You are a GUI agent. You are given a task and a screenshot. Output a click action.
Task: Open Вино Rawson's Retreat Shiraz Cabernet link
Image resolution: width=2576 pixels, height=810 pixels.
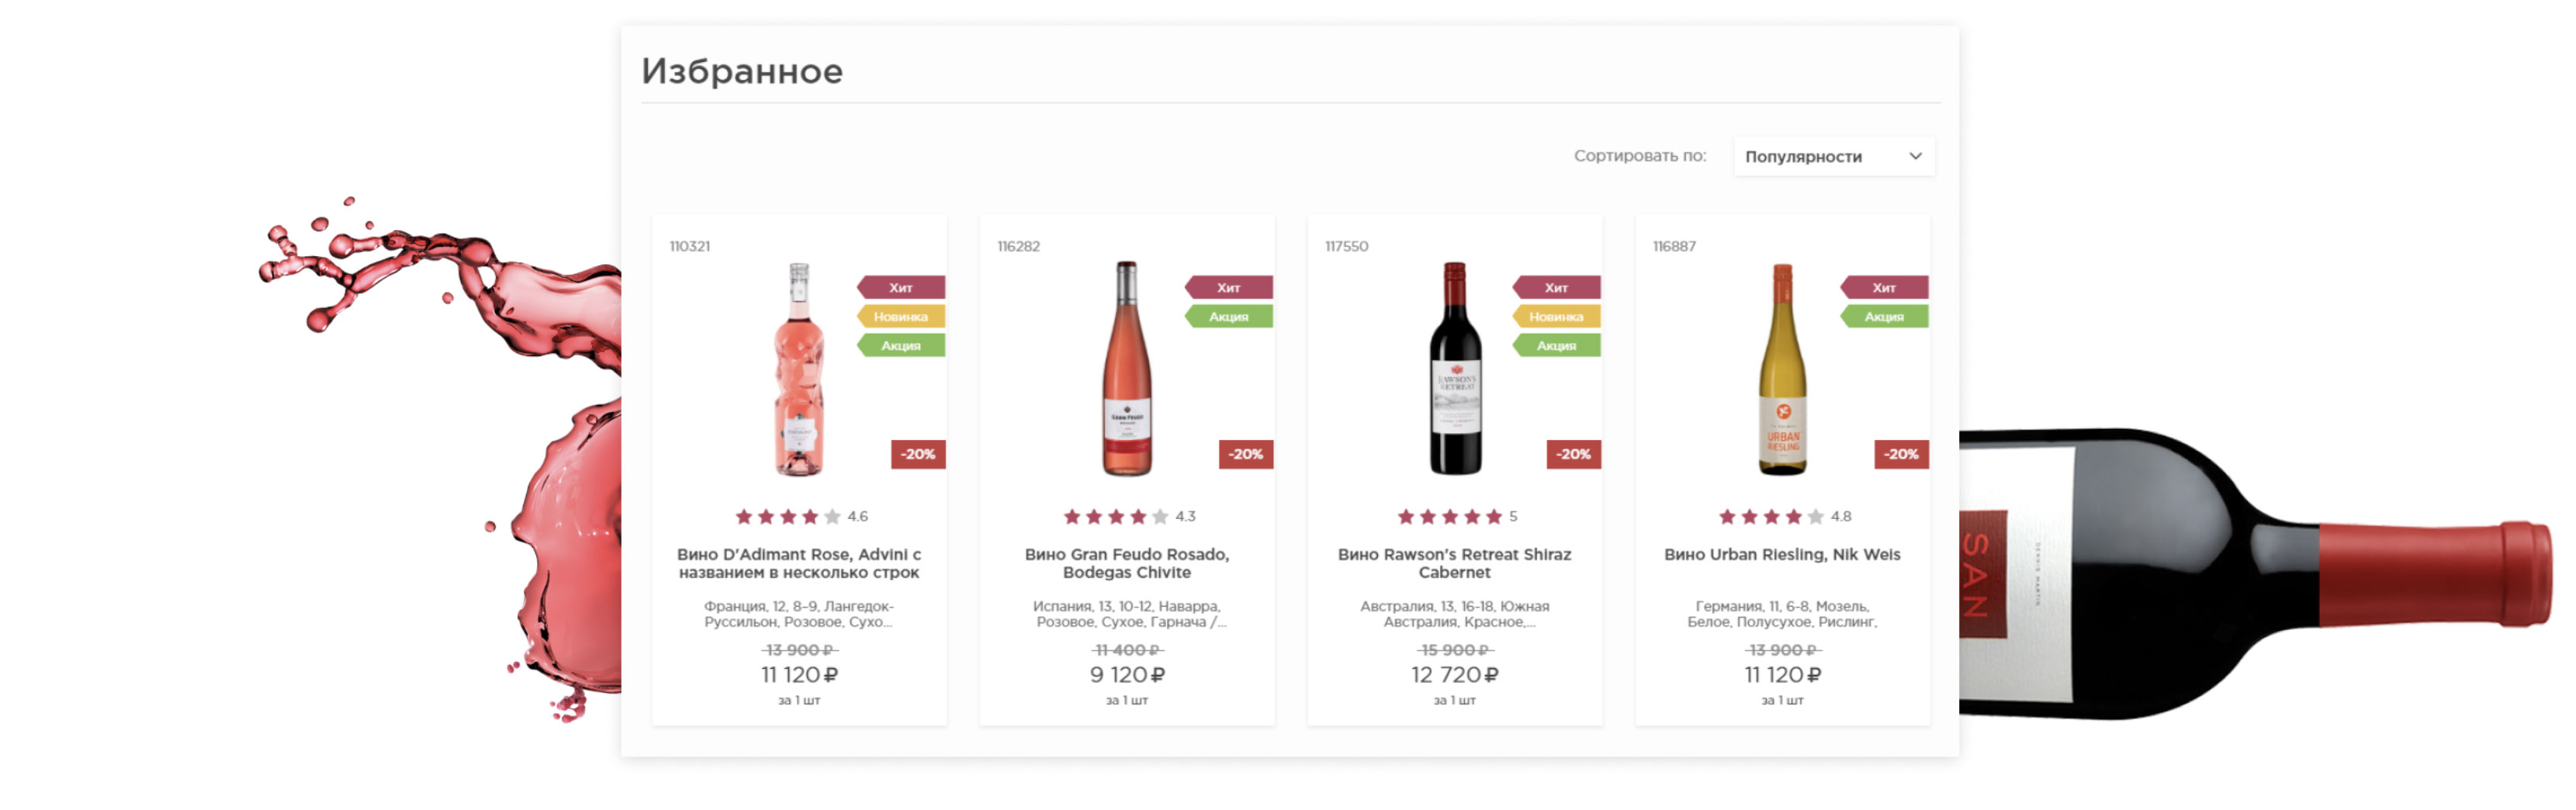1454,563
